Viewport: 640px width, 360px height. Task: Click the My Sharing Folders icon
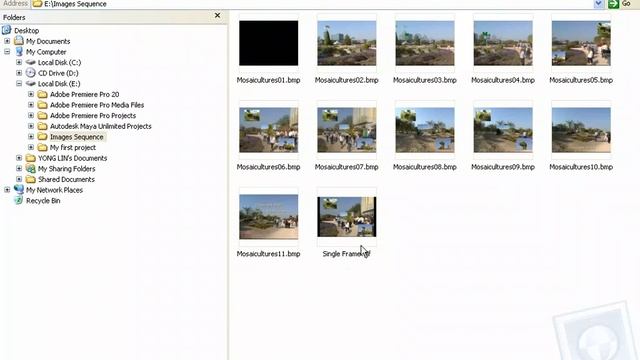tap(31, 168)
